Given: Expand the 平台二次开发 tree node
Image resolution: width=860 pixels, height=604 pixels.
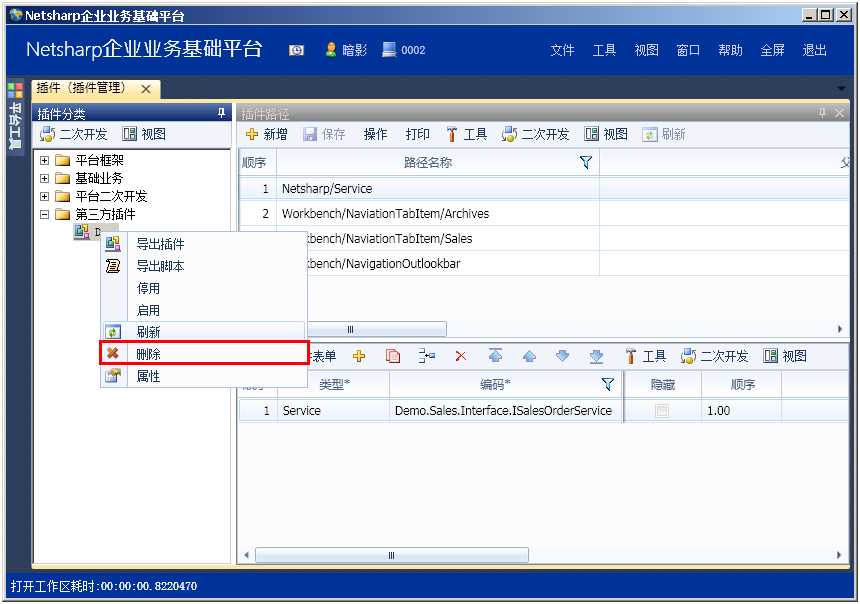Looking at the screenshot, I should (44, 196).
